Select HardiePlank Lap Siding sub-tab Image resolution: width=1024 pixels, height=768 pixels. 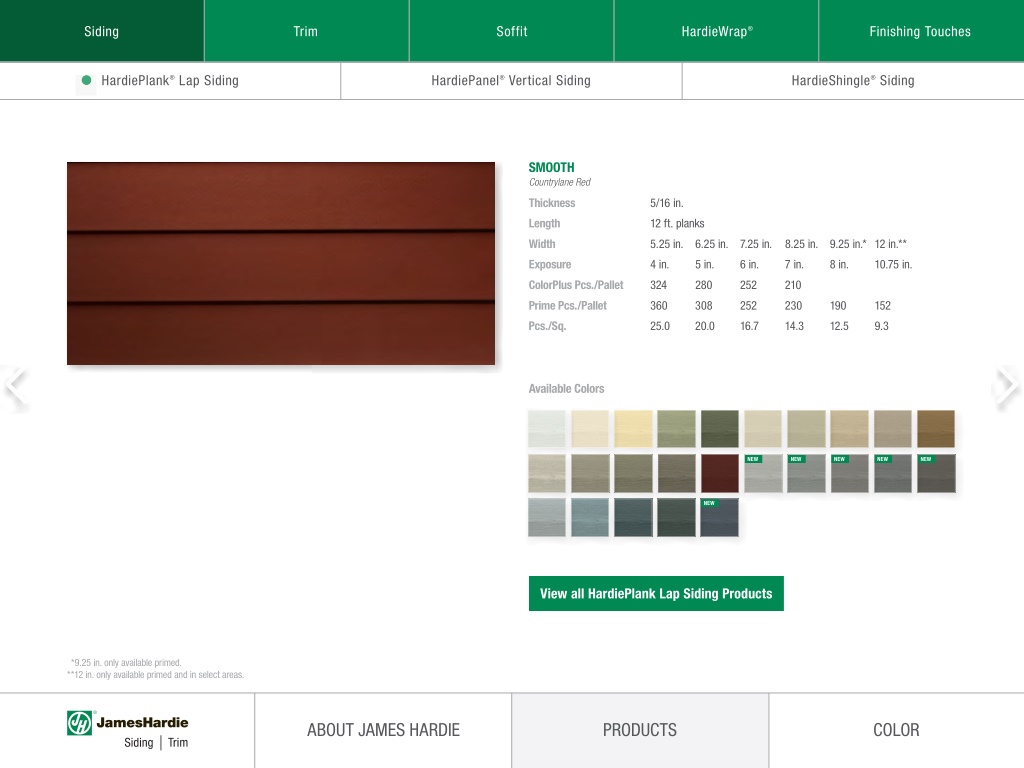click(170, 81)
